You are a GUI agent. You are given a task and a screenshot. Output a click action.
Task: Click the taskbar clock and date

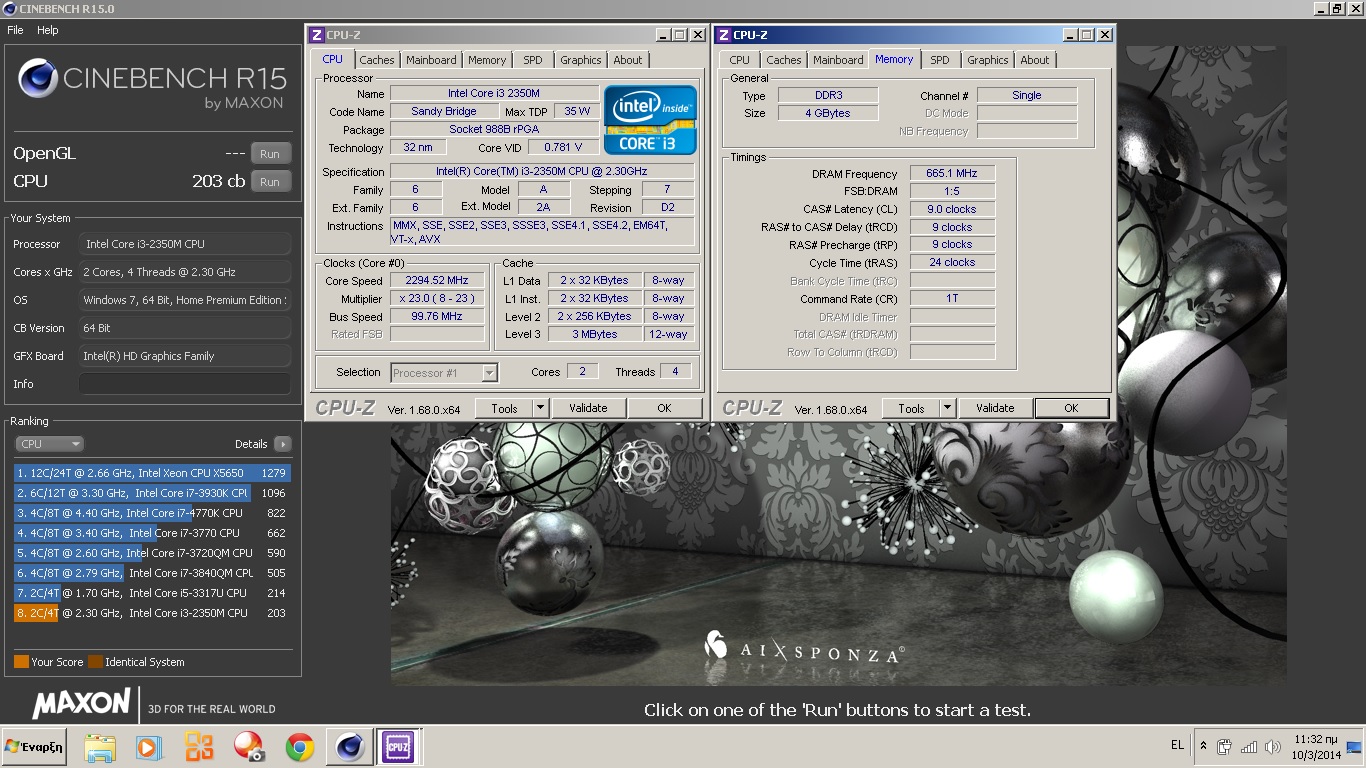pos(1315,747)
